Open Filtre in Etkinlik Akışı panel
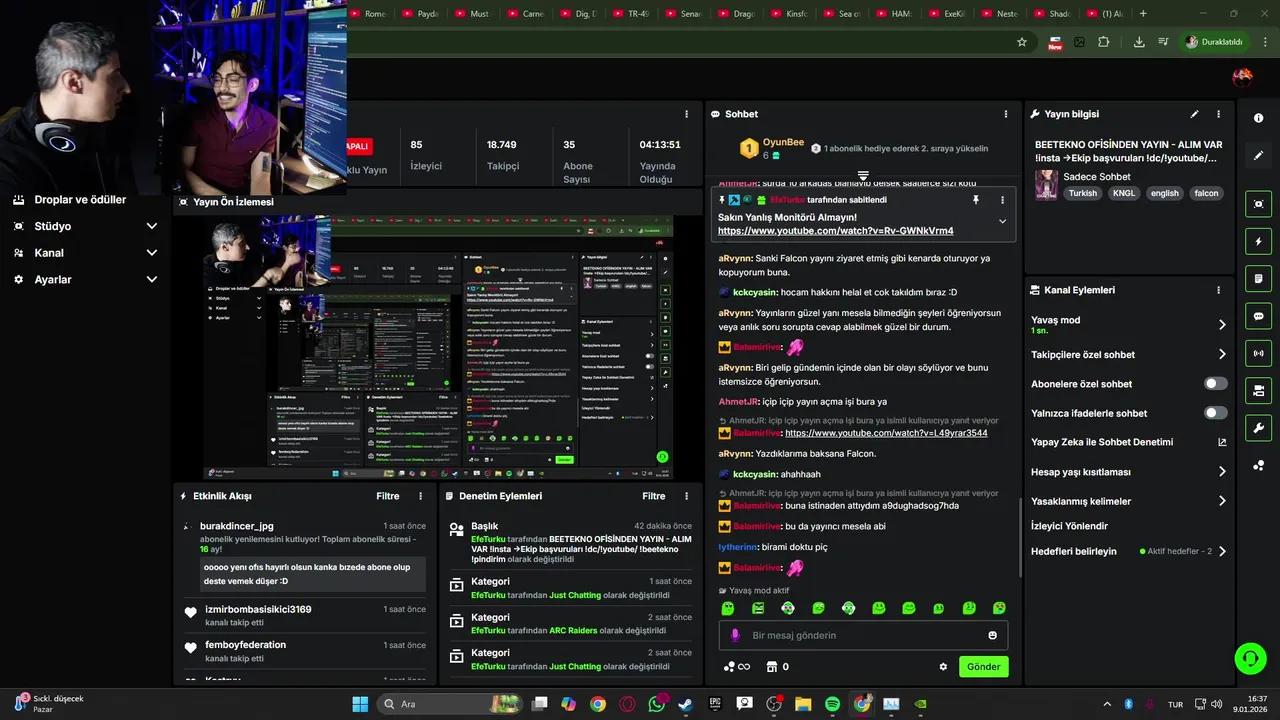The width and height of the screenshot is (1280, 720). tap(388, 496)
